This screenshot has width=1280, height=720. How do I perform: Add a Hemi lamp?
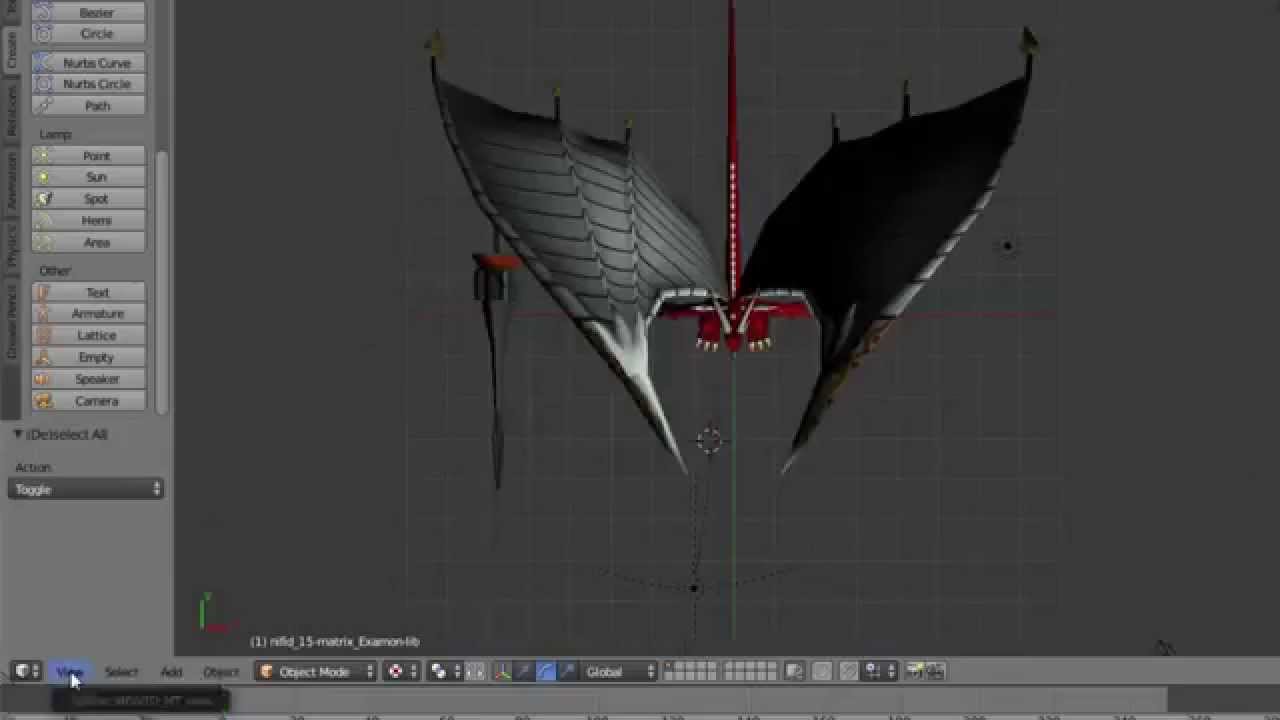[x=89, y=221]
